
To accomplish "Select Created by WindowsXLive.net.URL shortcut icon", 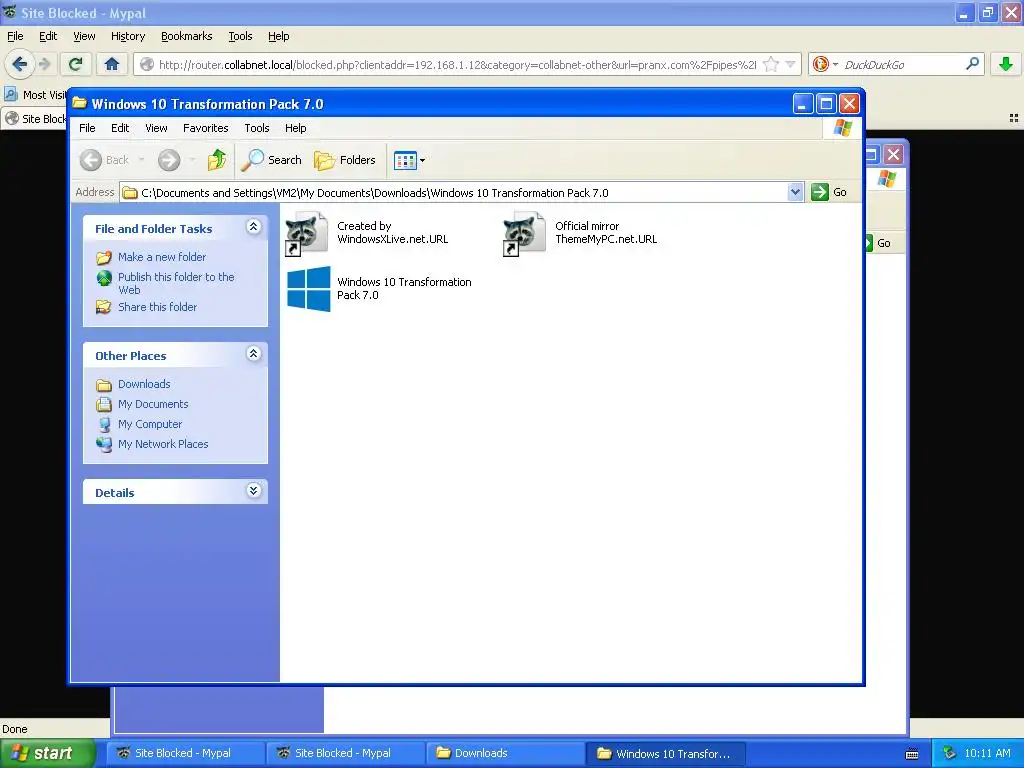I will point(307,233).
